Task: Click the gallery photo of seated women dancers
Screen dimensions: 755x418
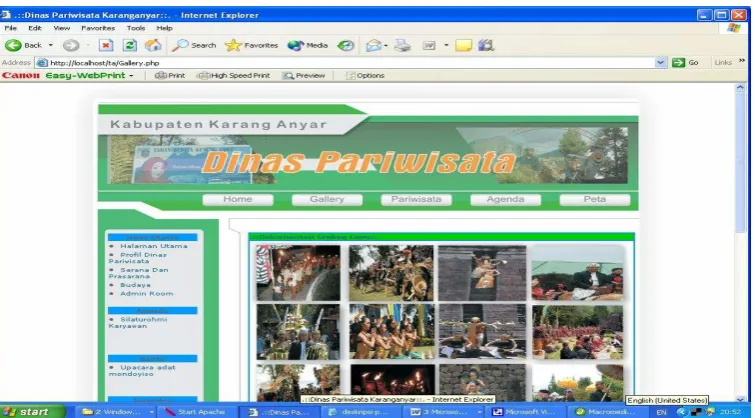Action: [391, 332]
